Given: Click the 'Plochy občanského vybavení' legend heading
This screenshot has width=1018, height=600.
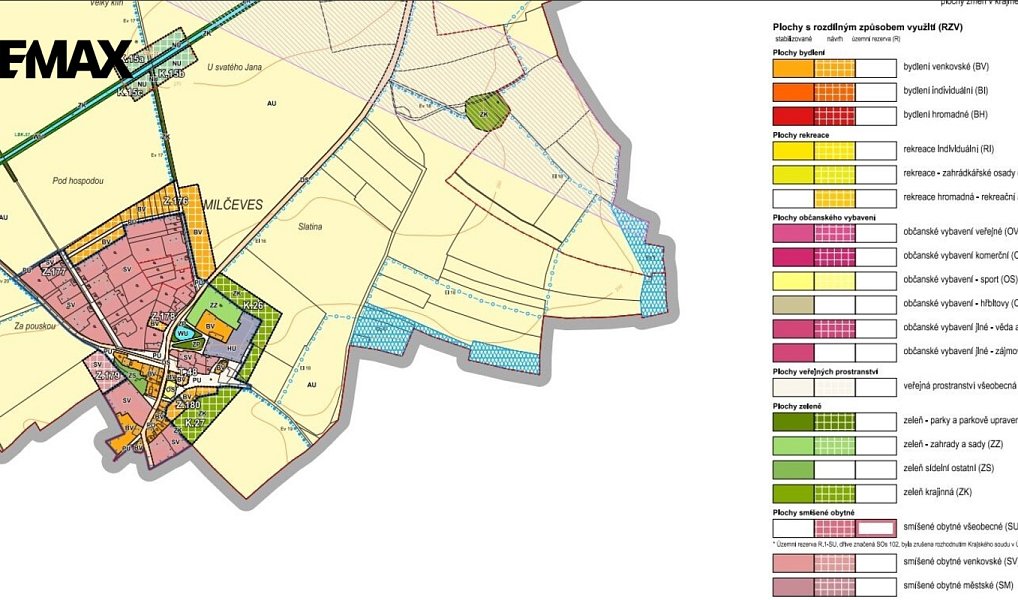Looking at the screenshot, I should (x=824, y=218).
